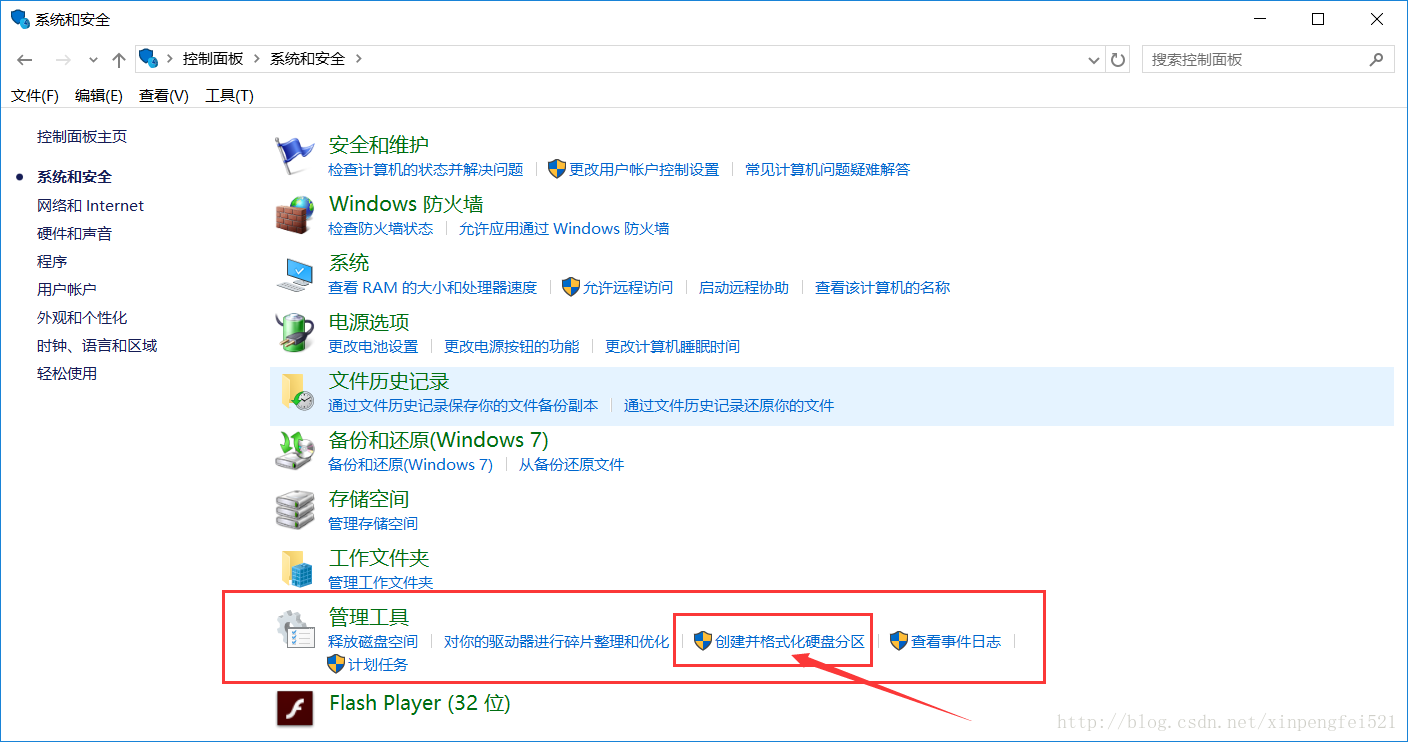Click the 系统 computer monitor icon
The width and height of the screenshot is (1408, 742).
(x=294, y=273)
